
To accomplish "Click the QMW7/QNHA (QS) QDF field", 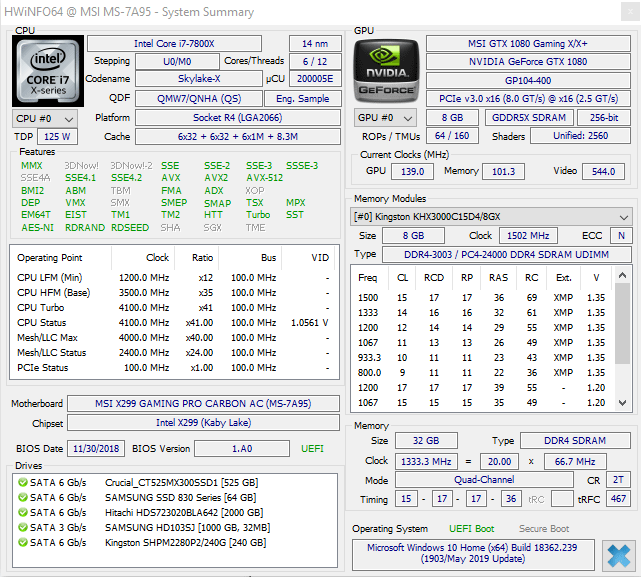I will coord(199,99).
